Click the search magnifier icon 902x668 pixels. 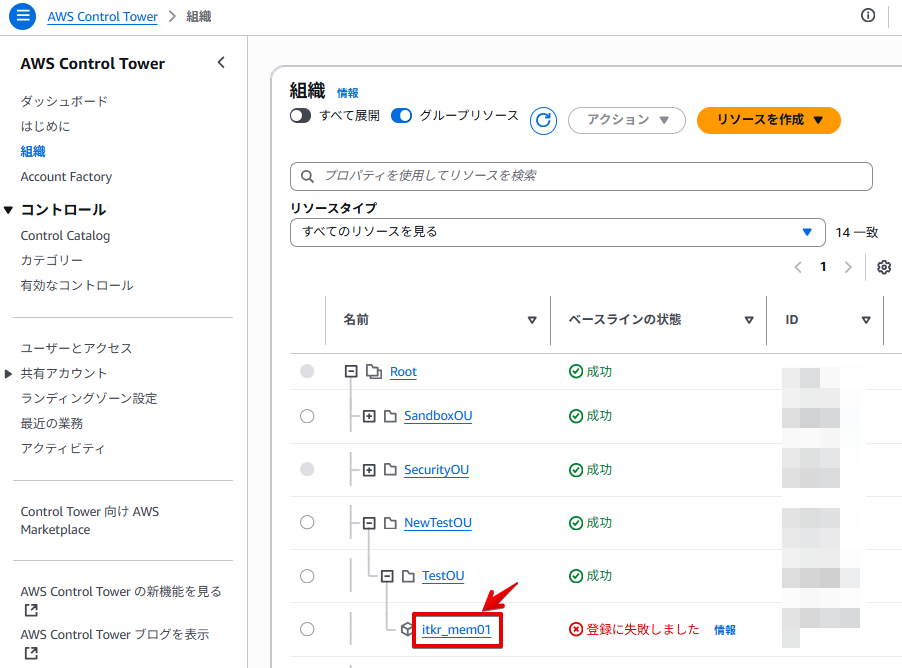coord(308,176)
